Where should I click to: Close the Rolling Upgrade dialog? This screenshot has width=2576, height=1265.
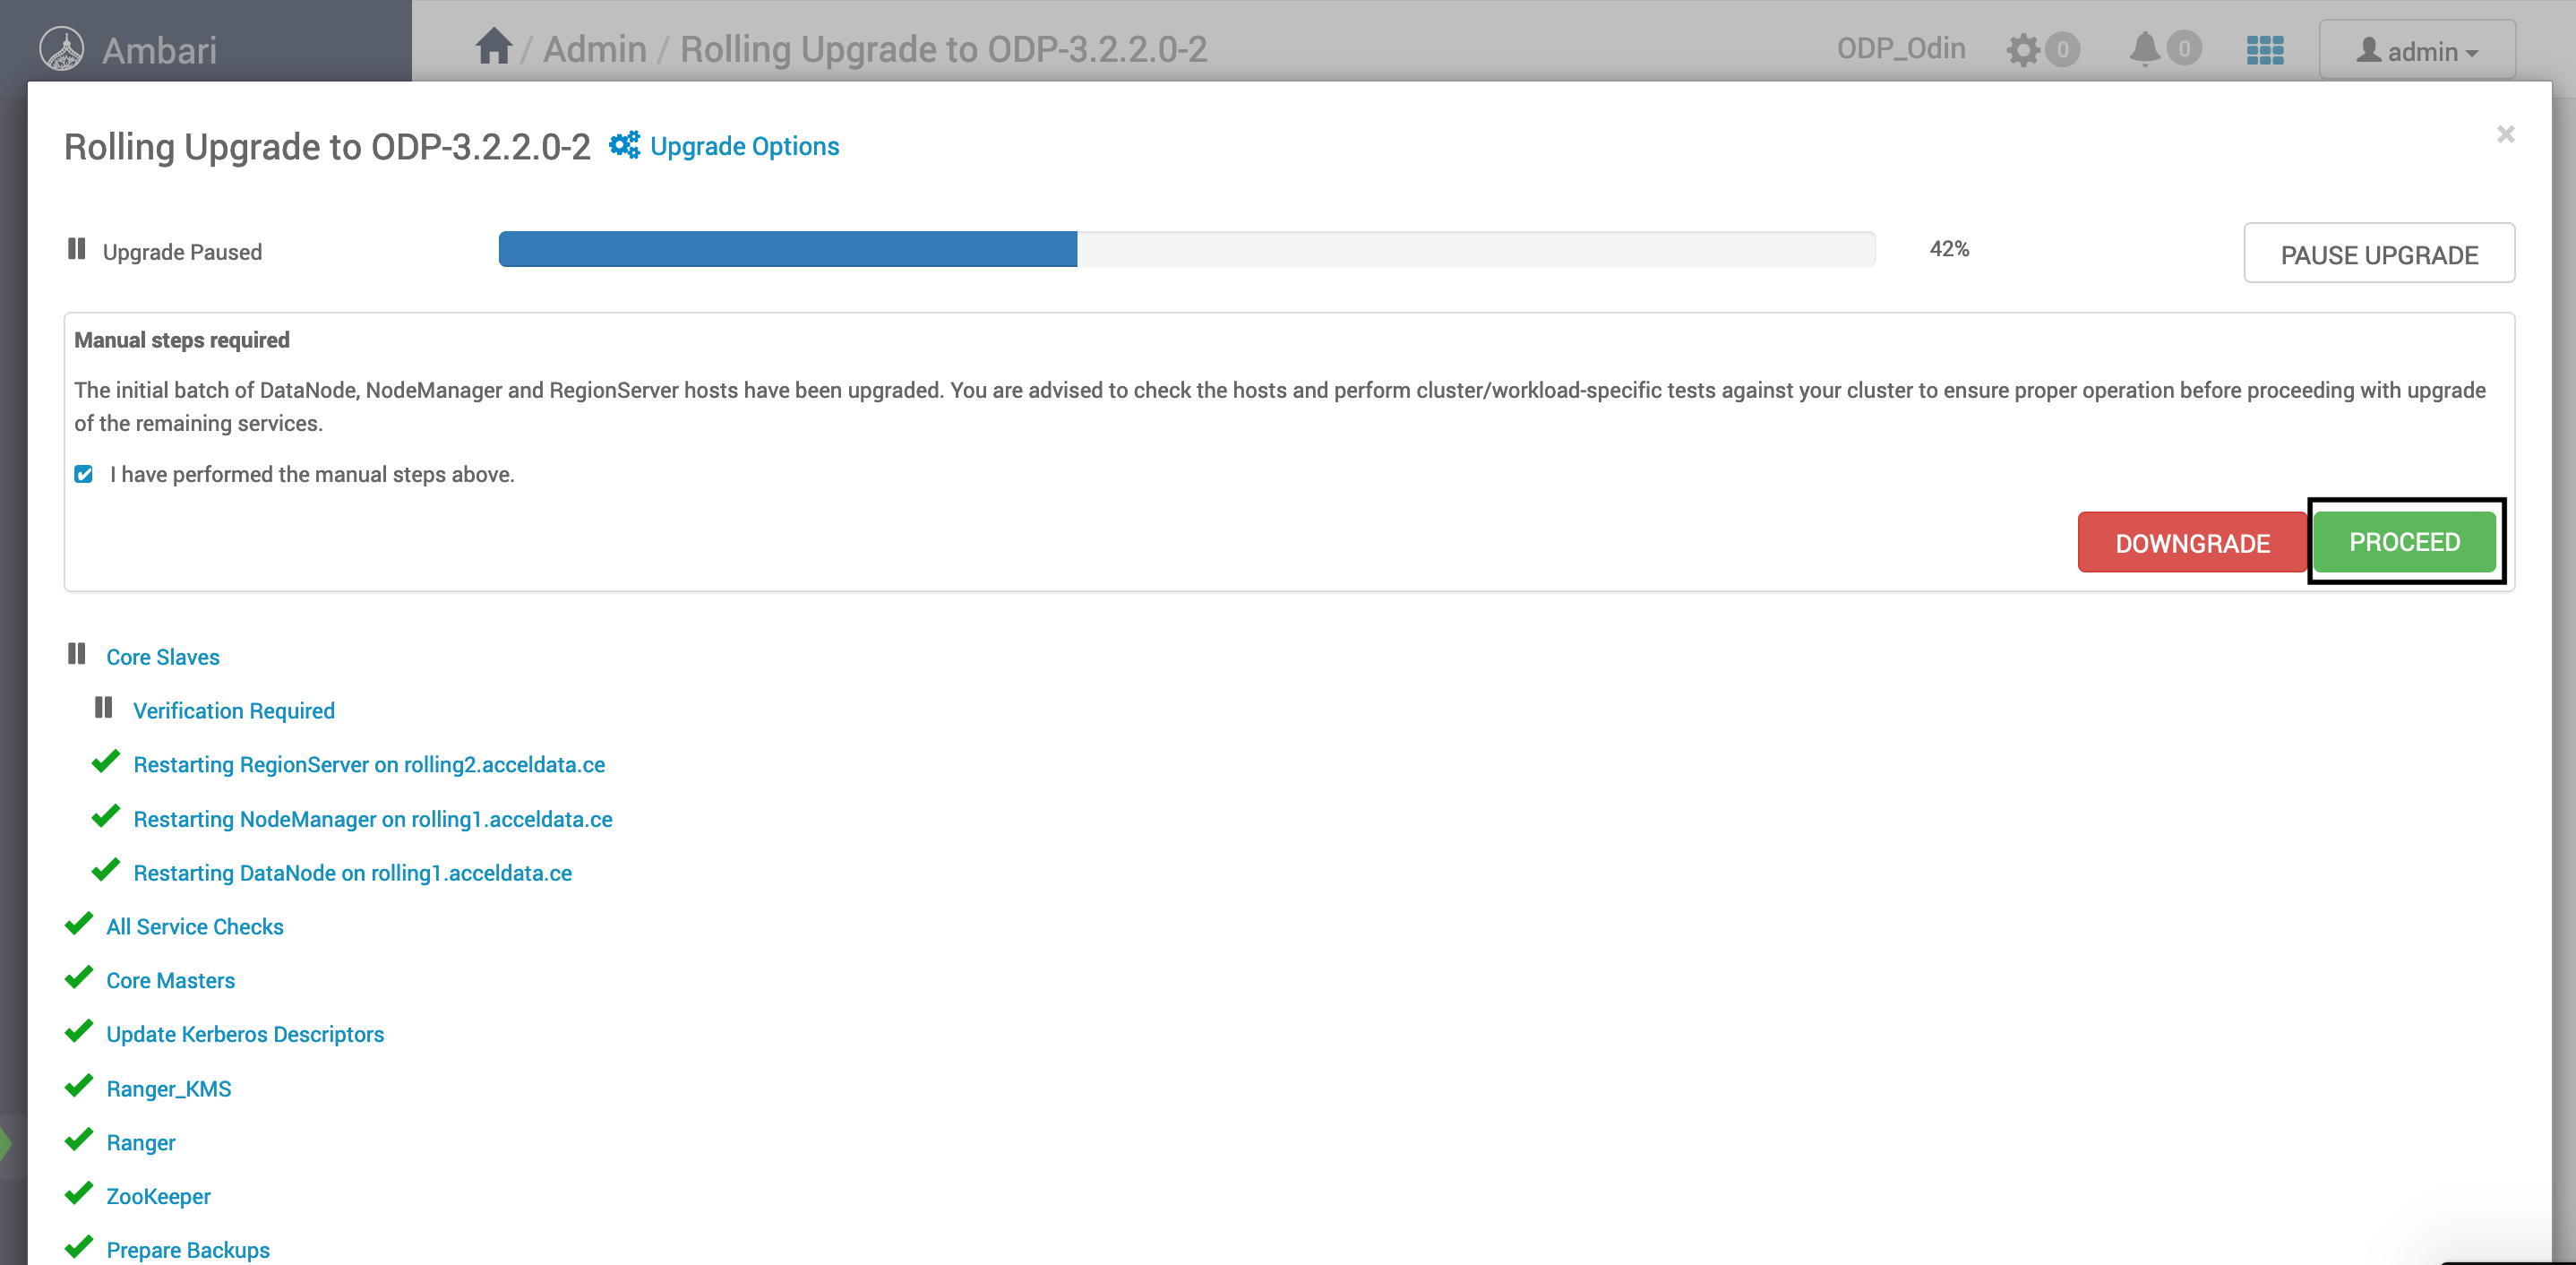click(2505, 134)
